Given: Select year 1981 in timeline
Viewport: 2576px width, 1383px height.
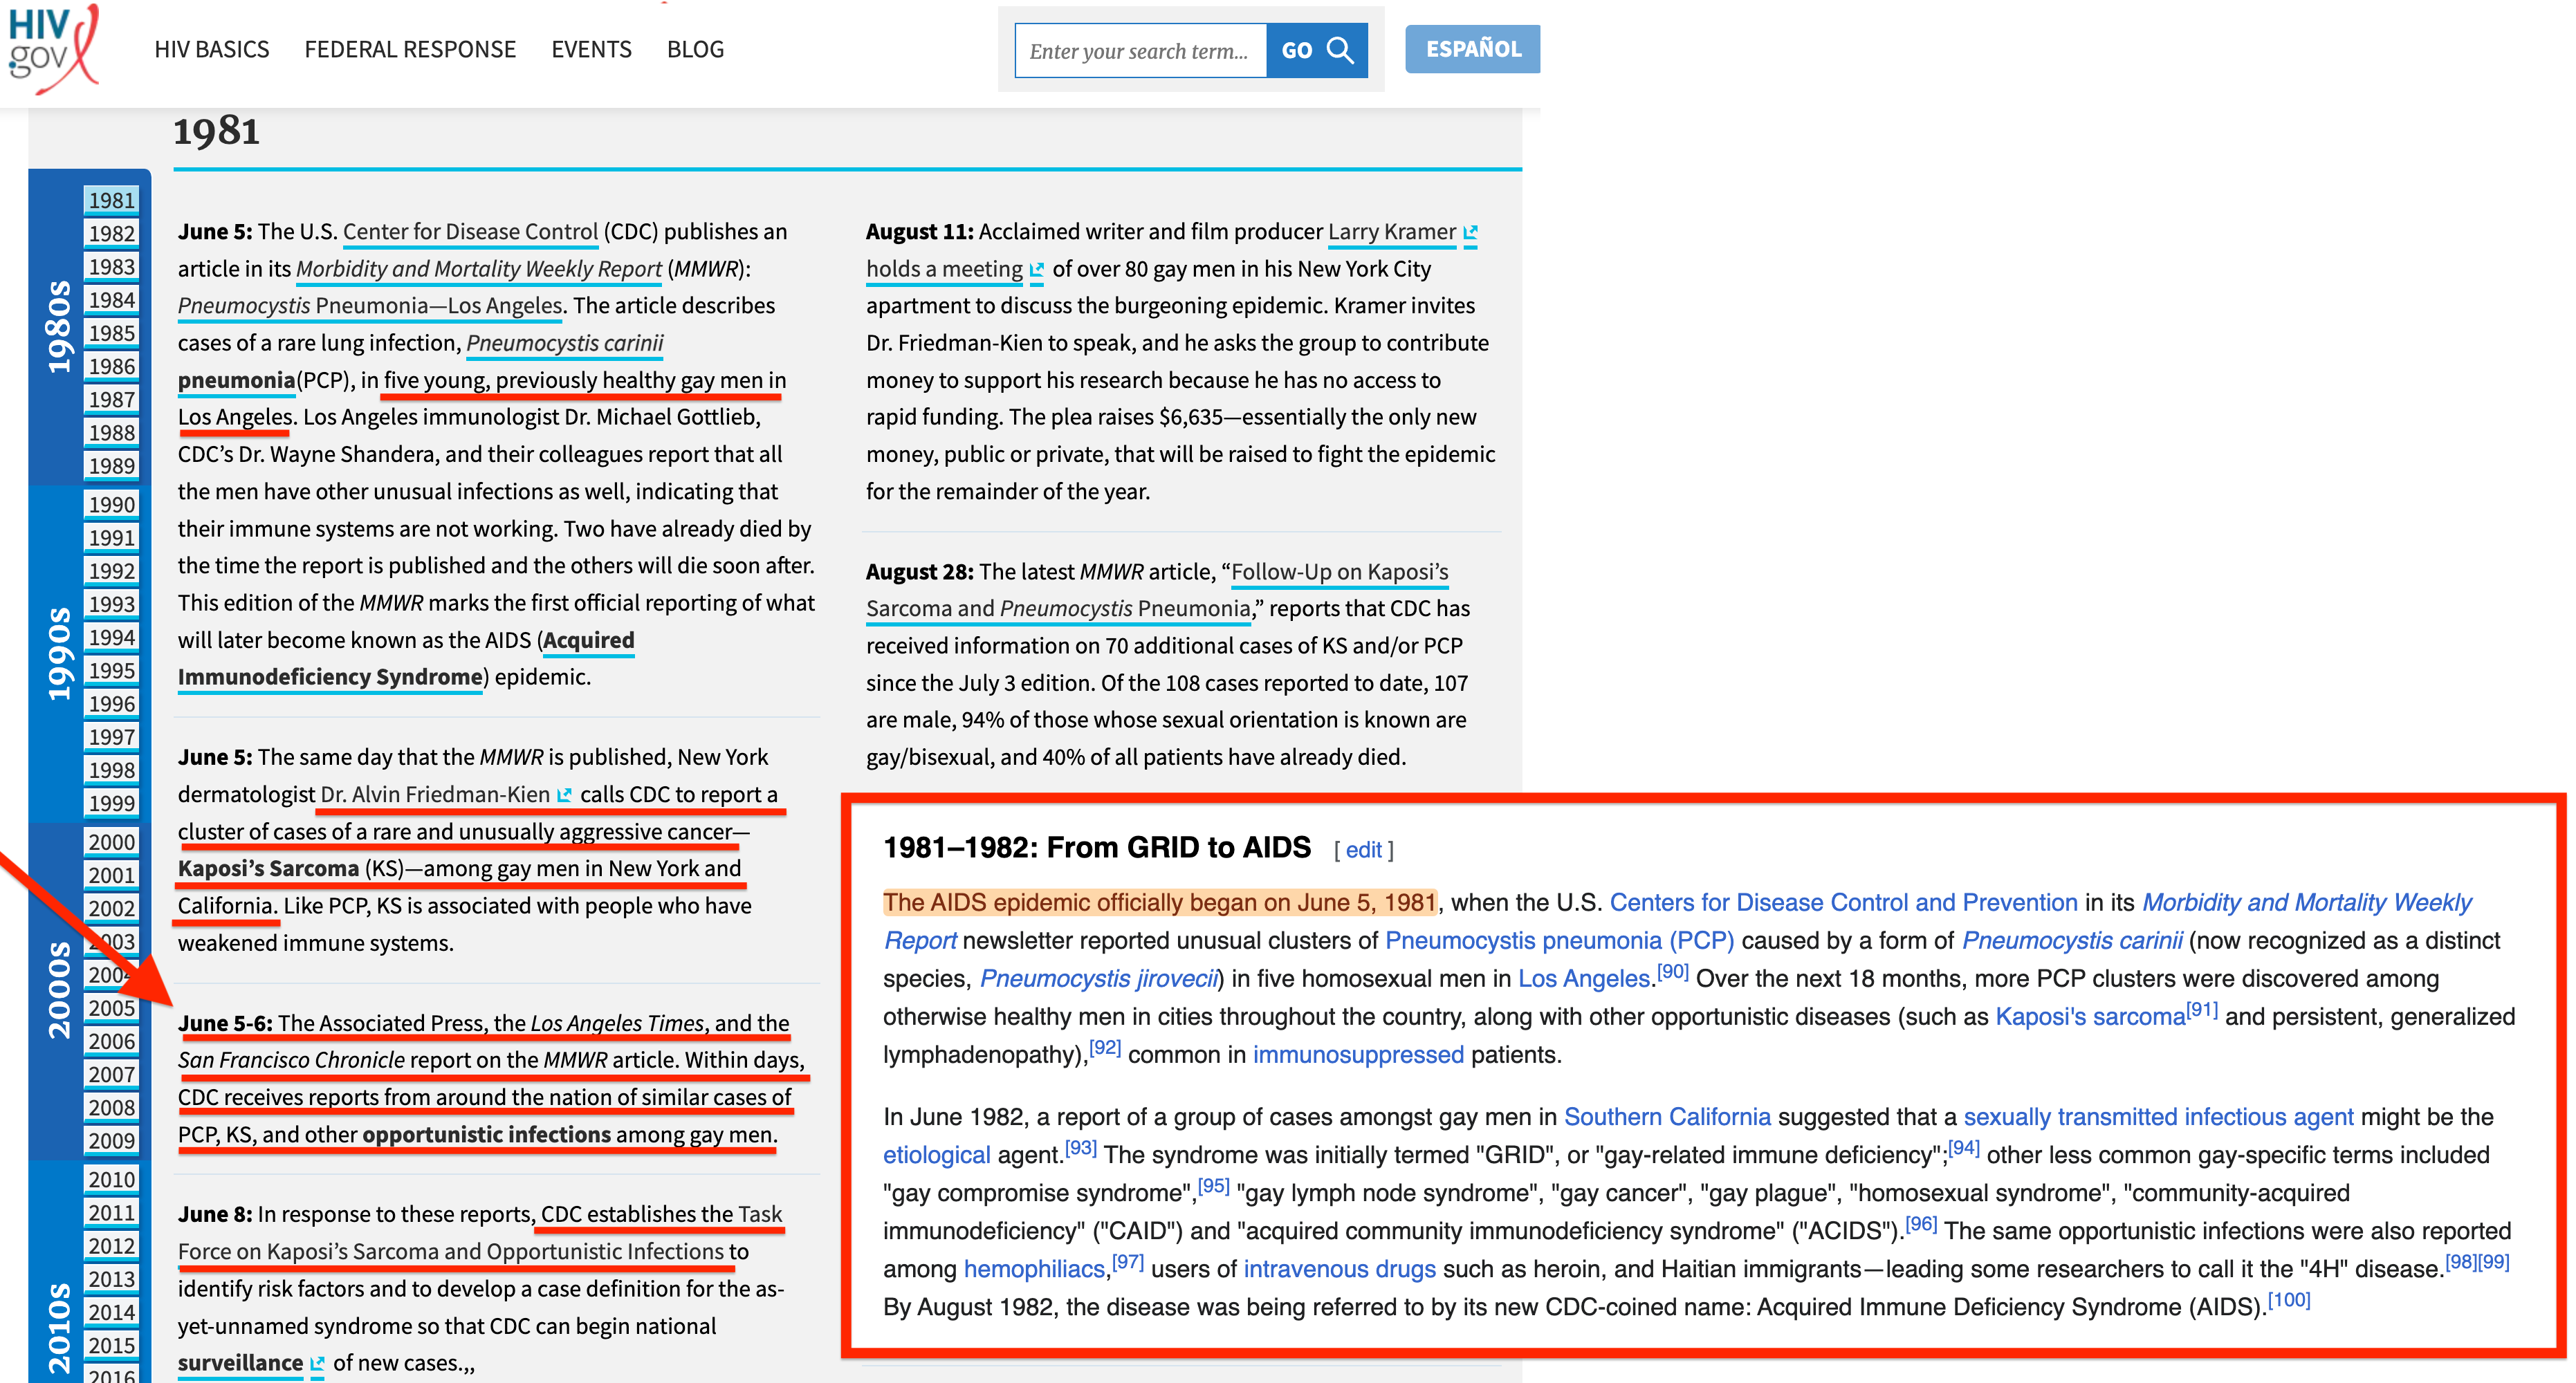Looking at the screenshot, I should pos(111,201).
